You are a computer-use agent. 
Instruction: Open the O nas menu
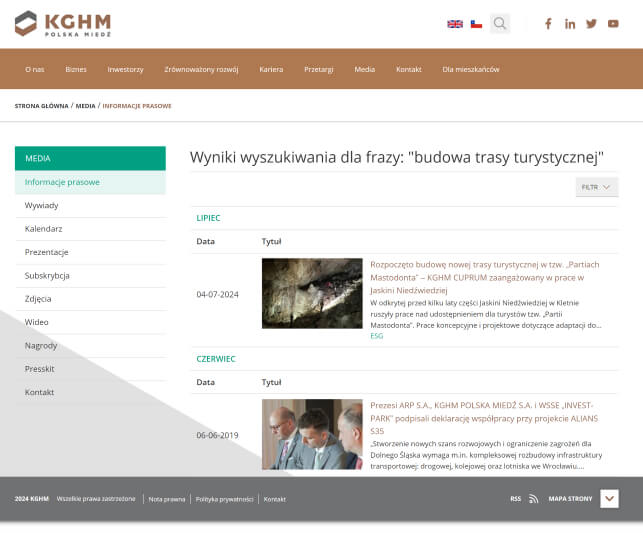coord(35,69)
